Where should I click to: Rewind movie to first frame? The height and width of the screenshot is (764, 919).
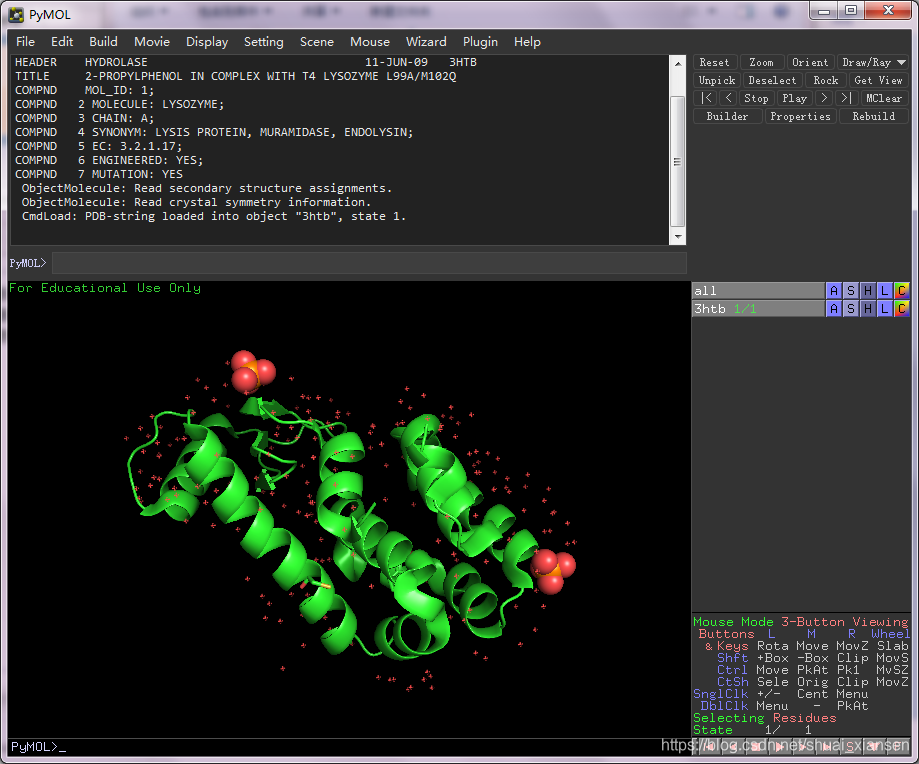[x=706, y=98]
